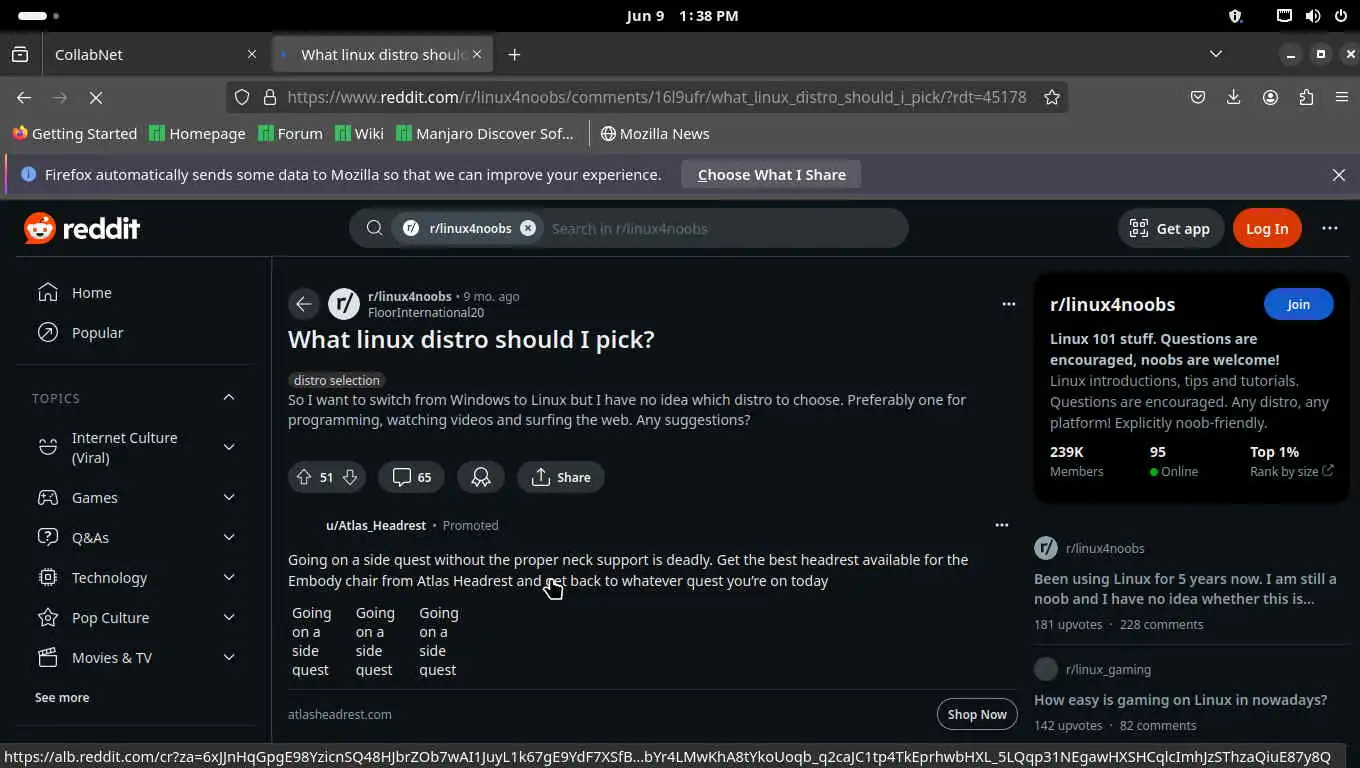This screenshot has height=768, width=1360.
Task: Open Manjaro Discover Software bookmark
Action: click(485, 133)
